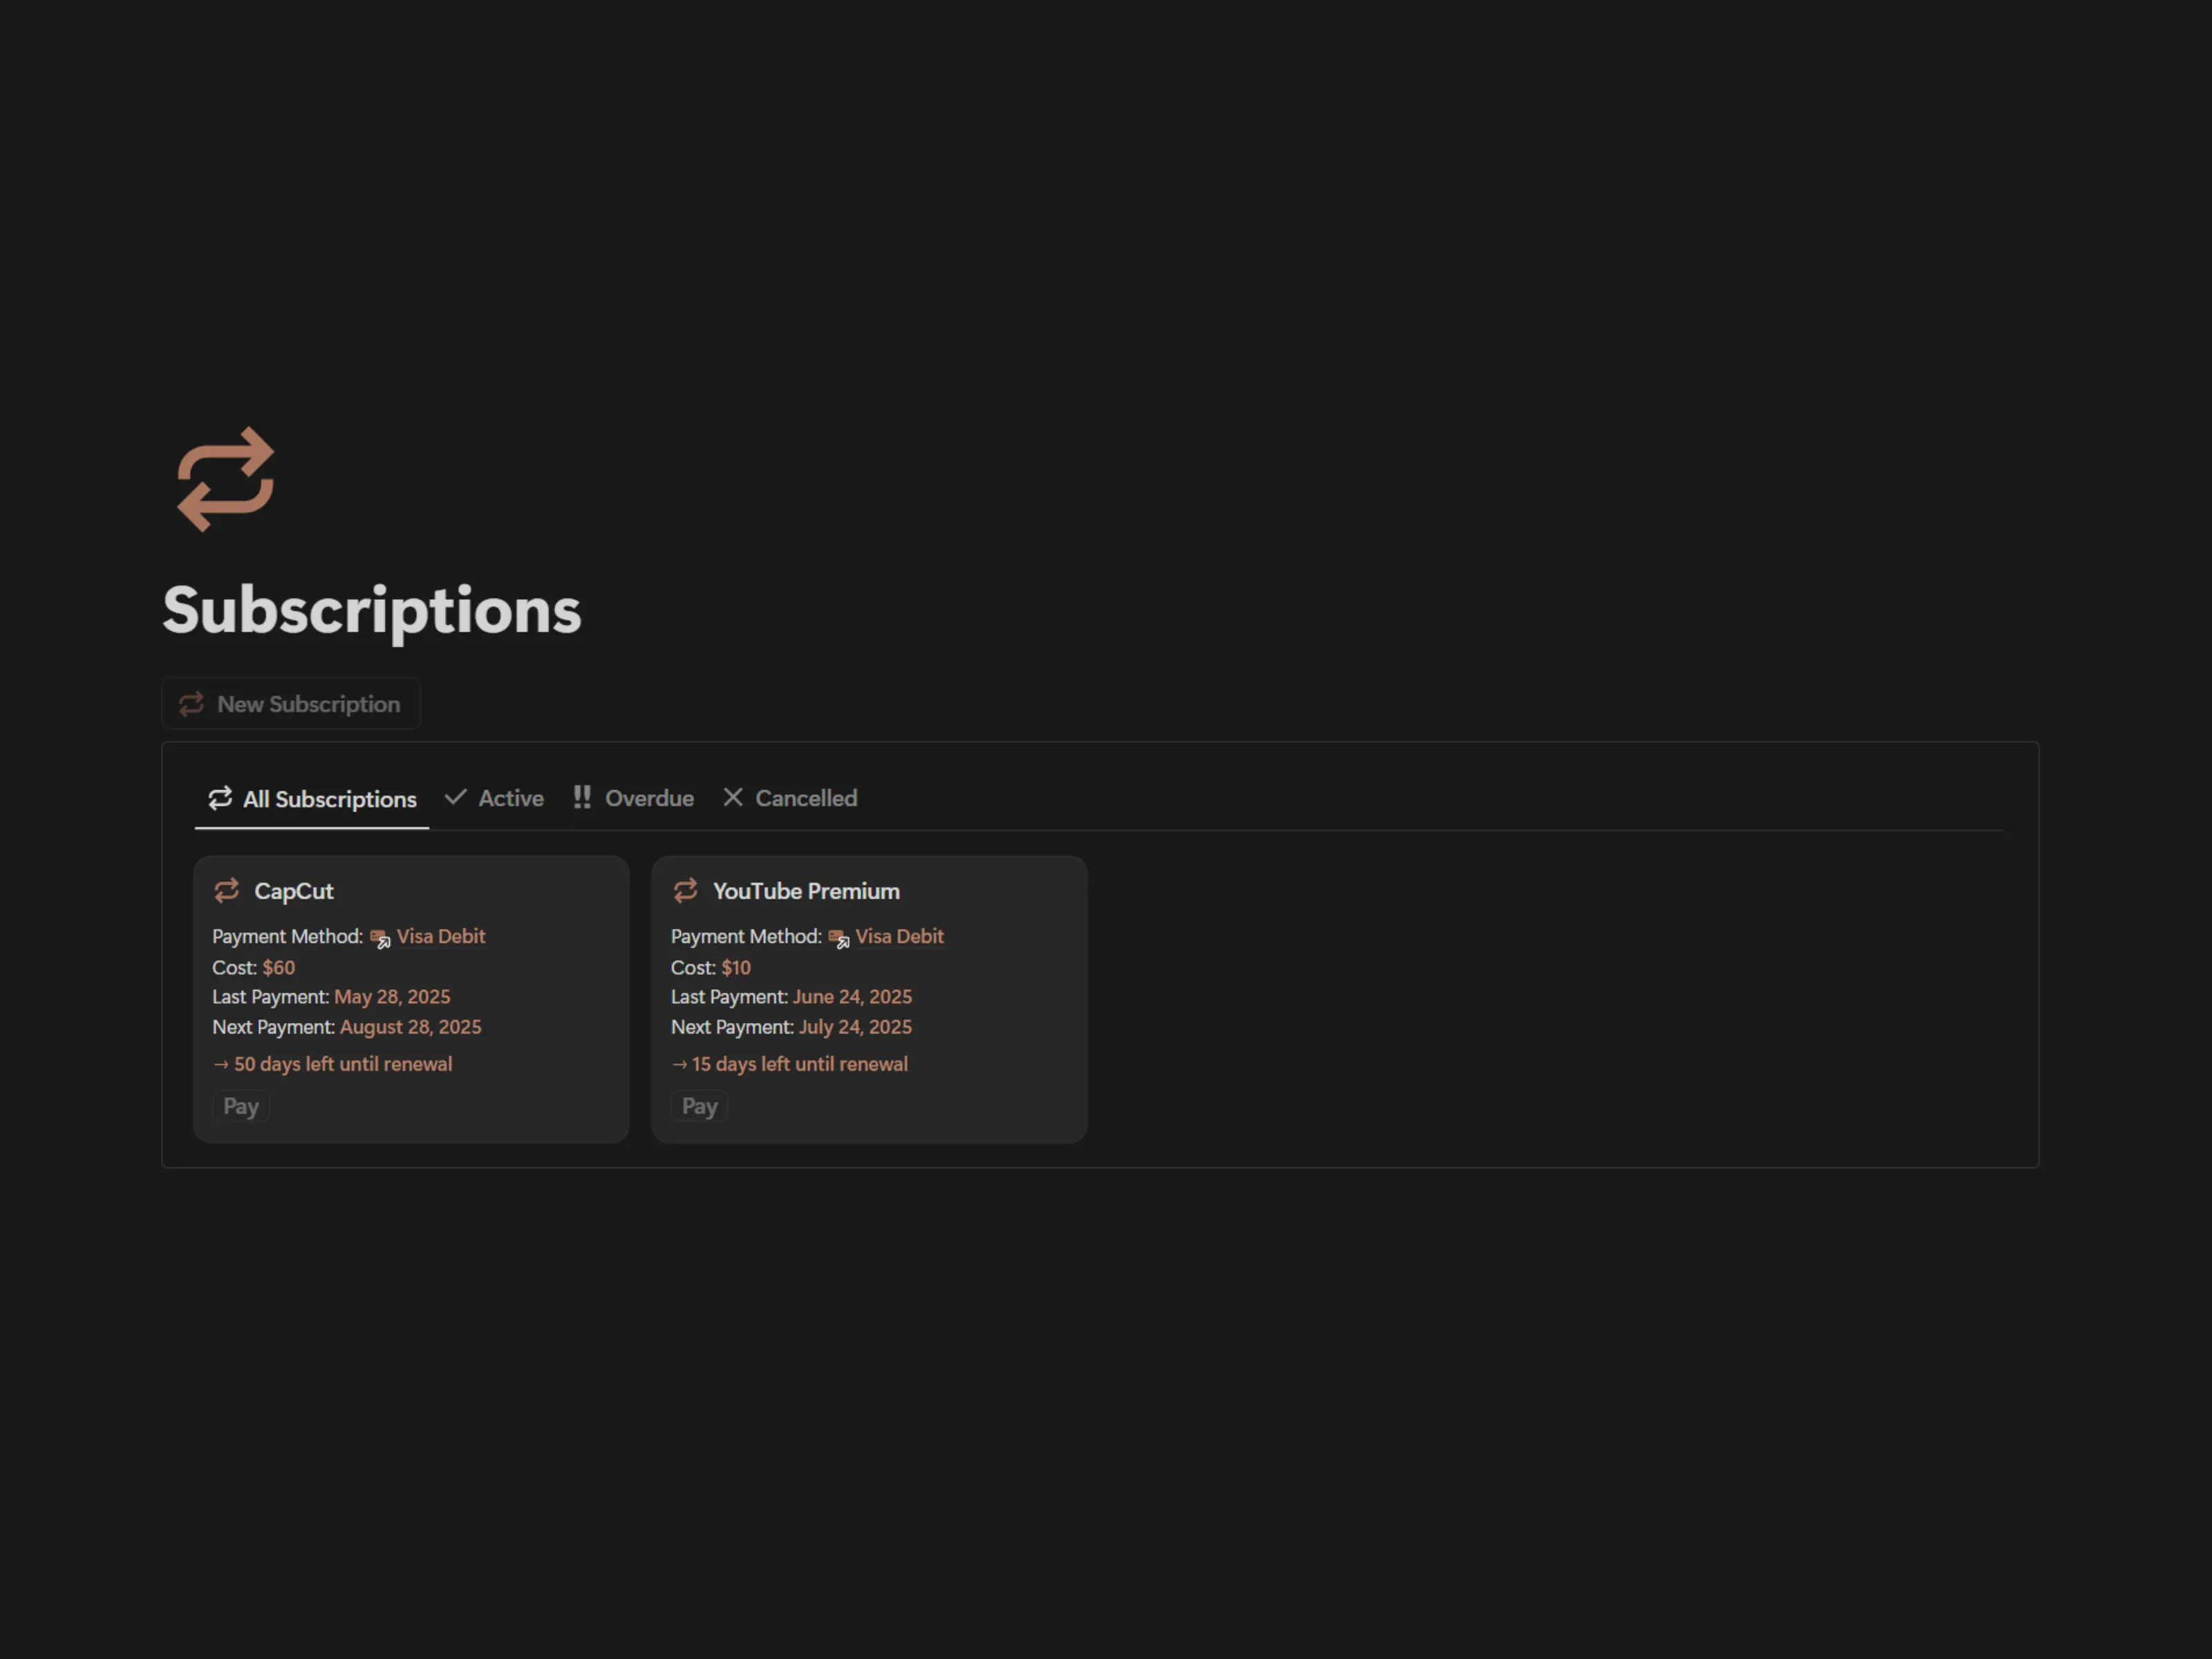Viewport: 2212px width, 1659px height.
Task: Open the Visa Debit link under YouTube Premium
Action: click(x=899, y=936)
